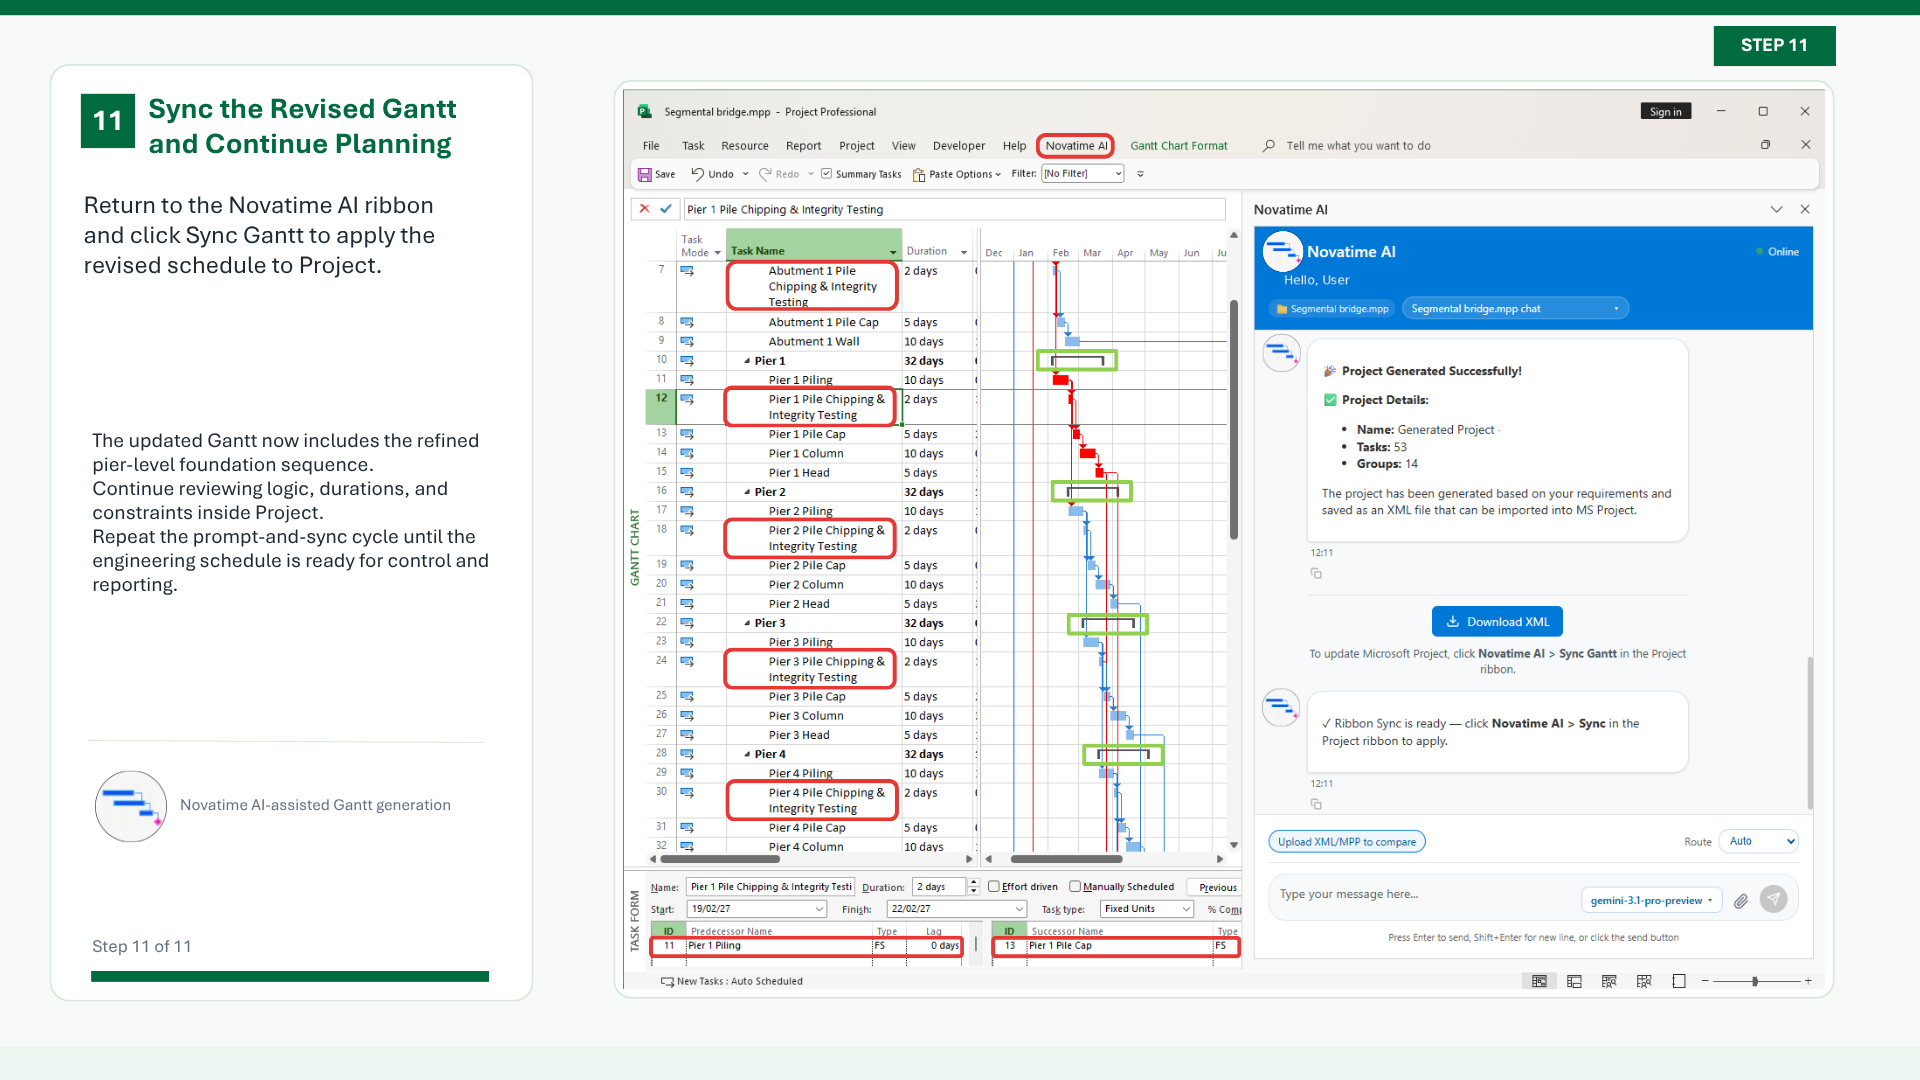Open the Gantt Chart Format tab

click(x=1179, y=146)
